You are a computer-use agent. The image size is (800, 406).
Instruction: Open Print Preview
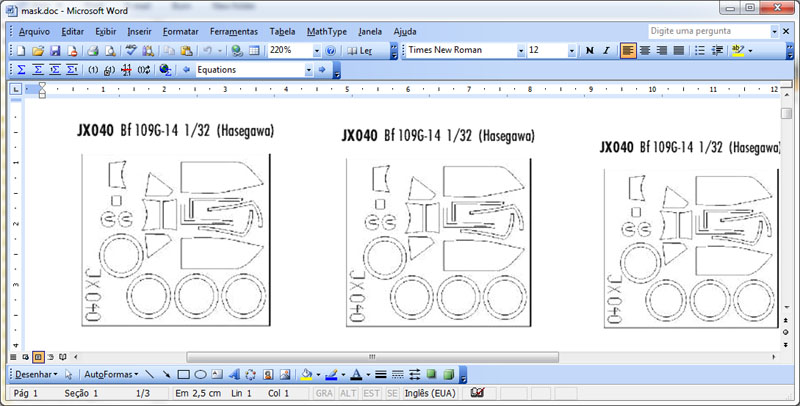pyautogui.click(x=110, y=50)
